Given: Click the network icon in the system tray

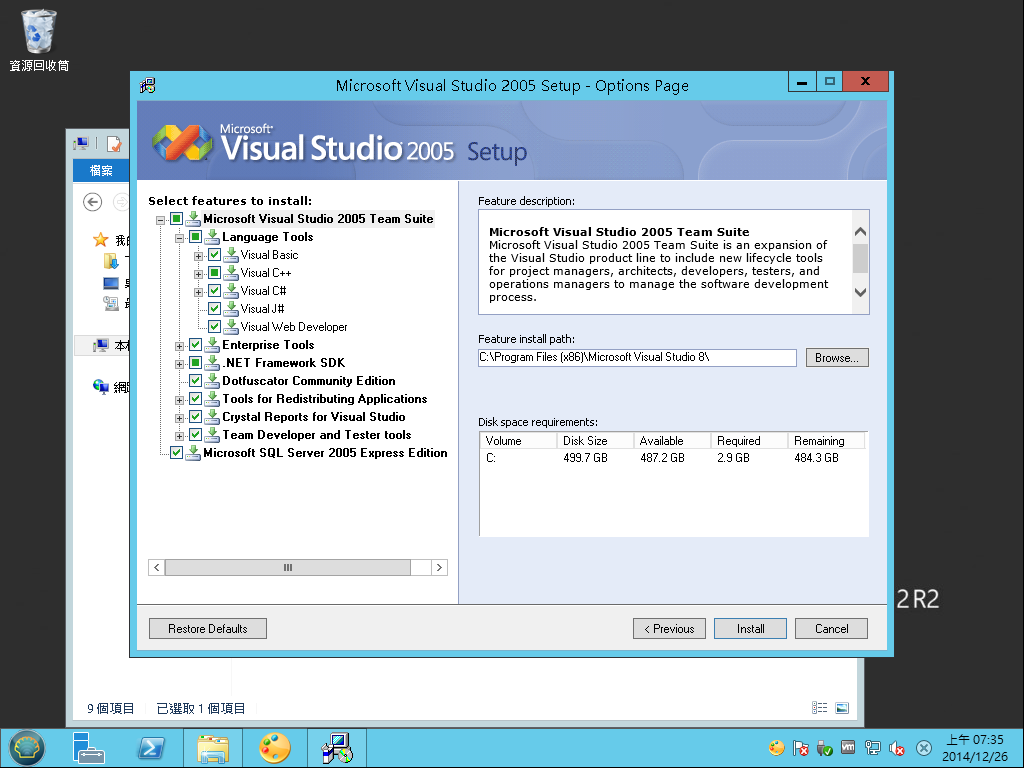Looking at the screenshot, I should (x=872, y=748).
